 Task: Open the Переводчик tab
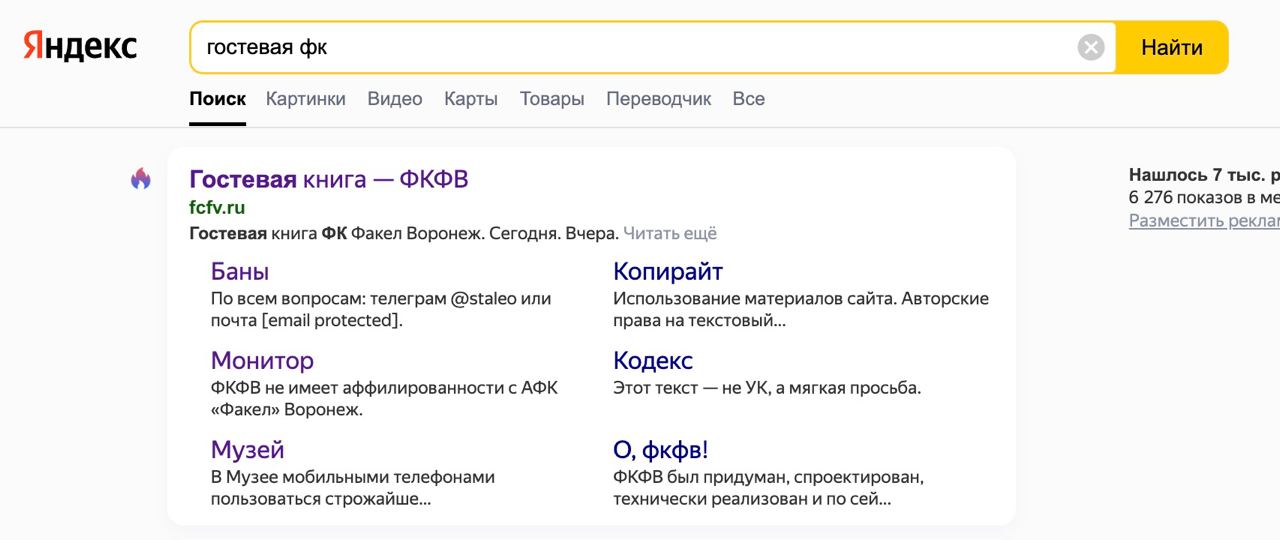click(x=658, y=99)
